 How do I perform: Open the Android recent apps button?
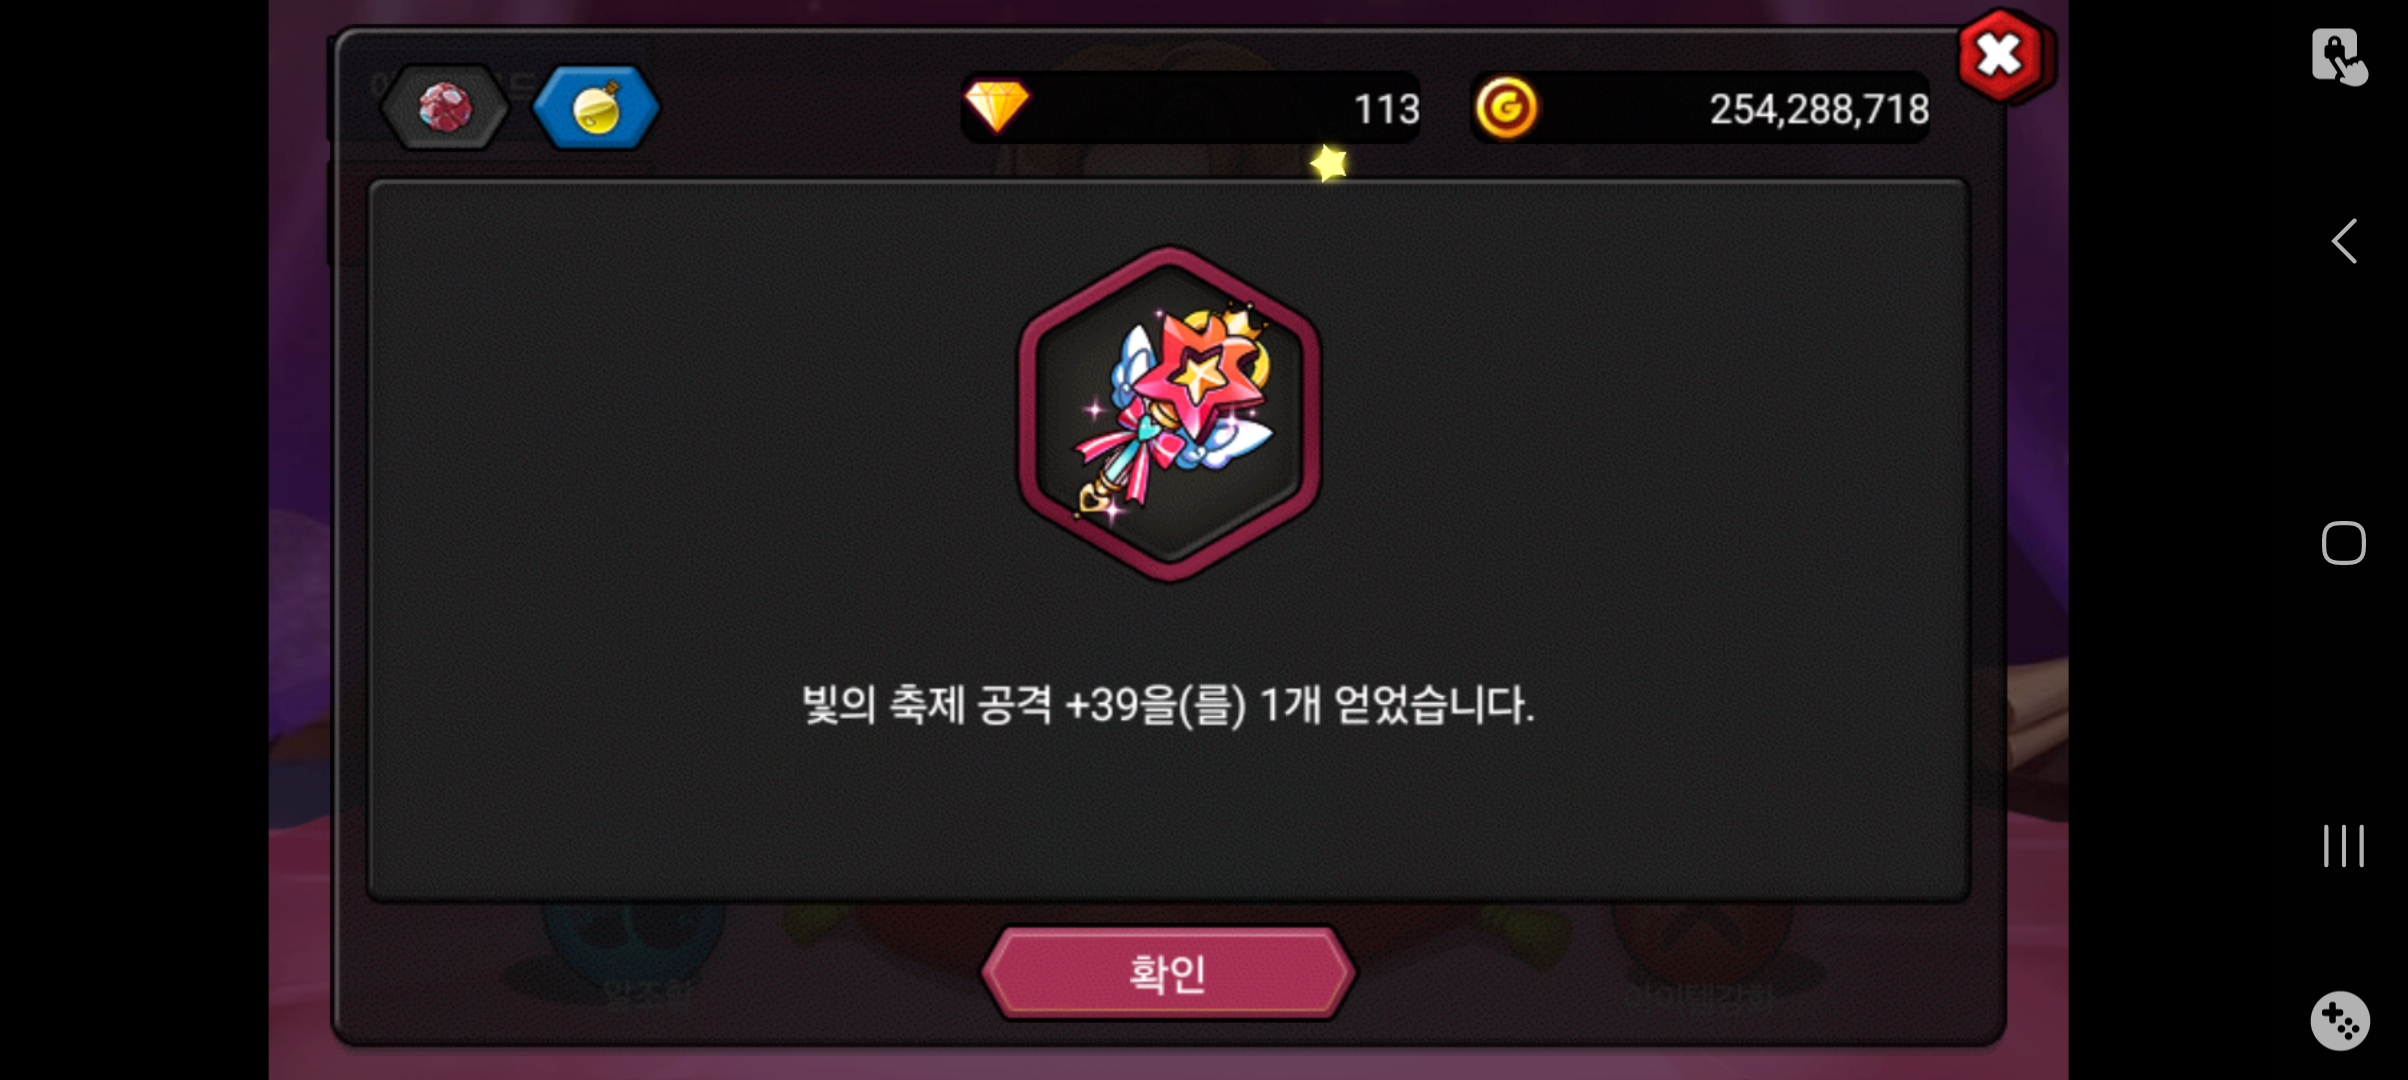pos(2343,846)
